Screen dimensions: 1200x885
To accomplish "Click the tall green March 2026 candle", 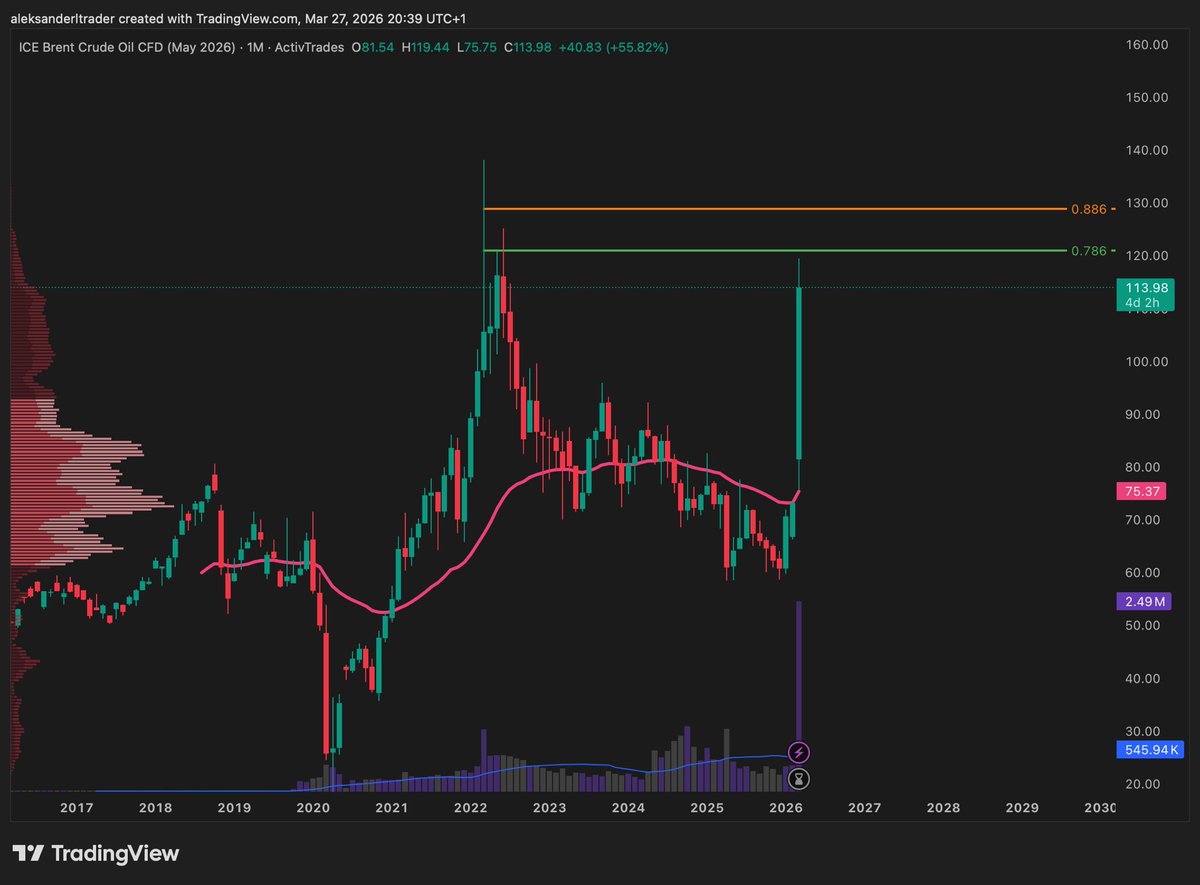I will pyautogui.click(x=799, y=373).
